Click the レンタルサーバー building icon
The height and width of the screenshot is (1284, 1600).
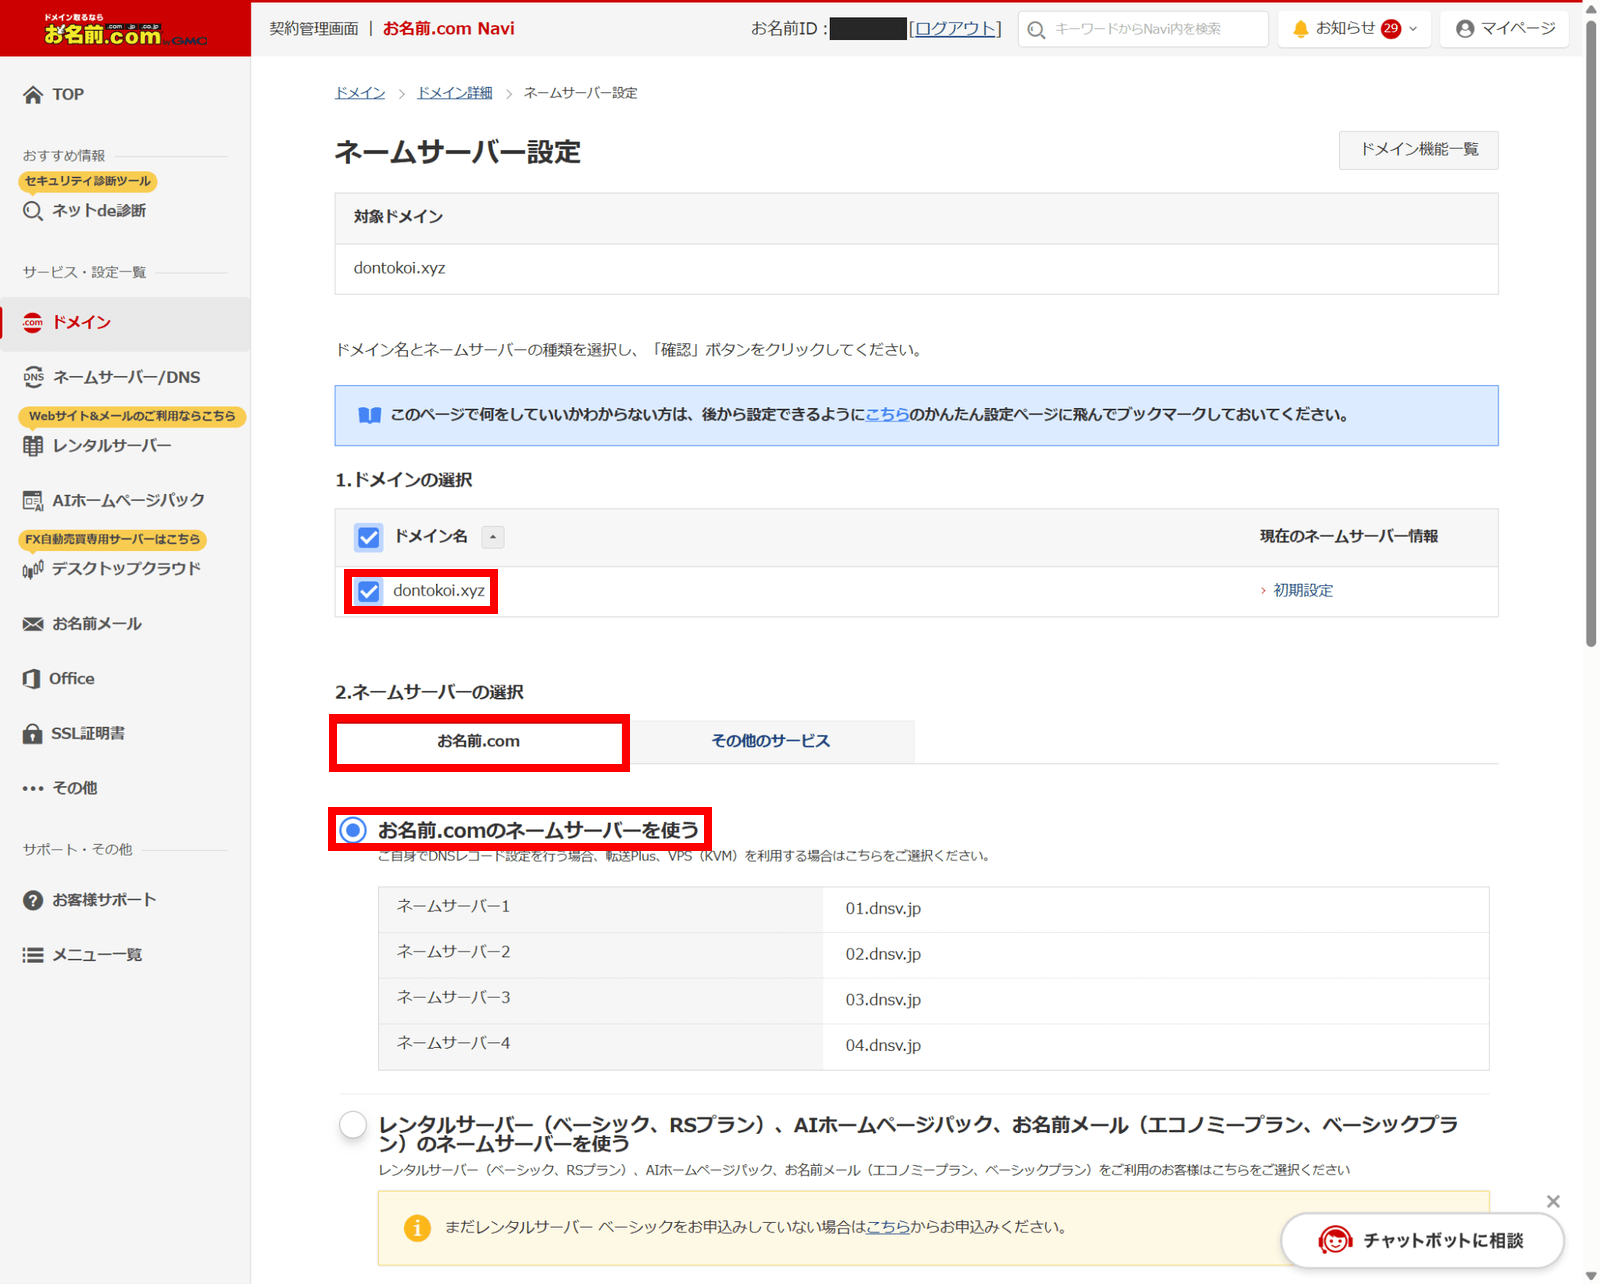tap(33, 446)
